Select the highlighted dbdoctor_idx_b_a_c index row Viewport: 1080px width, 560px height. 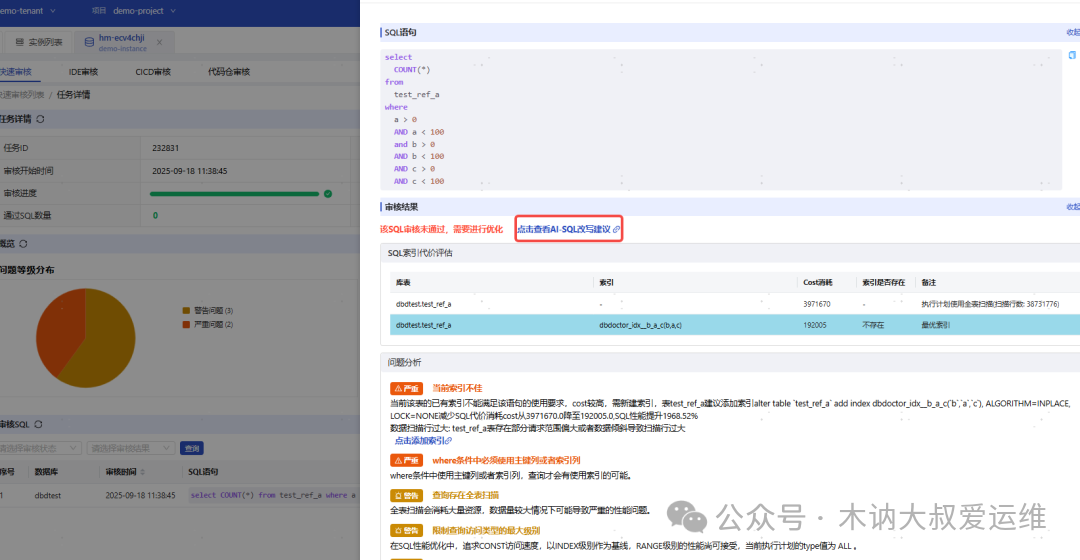pyautogui.click(x=735, y=325)
